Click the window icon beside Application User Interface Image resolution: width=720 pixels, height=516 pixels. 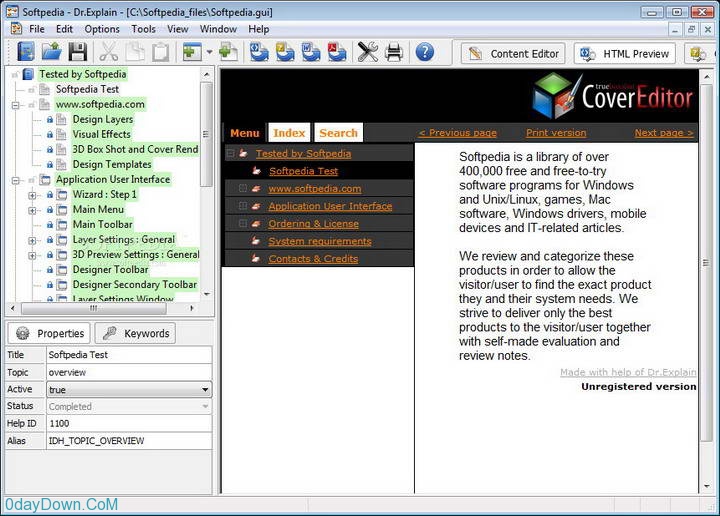tap(45, 179)
